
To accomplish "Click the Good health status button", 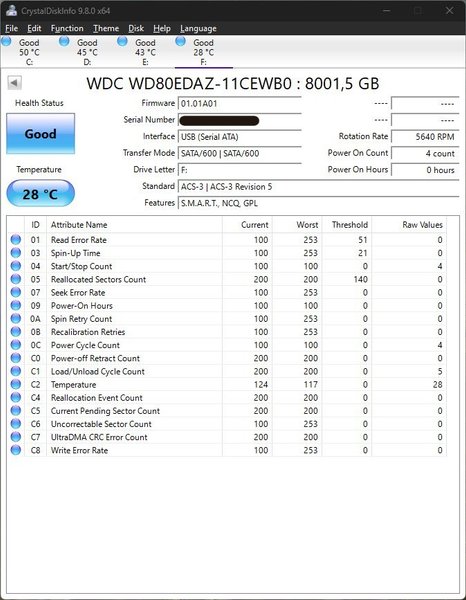I will (41, 134).
